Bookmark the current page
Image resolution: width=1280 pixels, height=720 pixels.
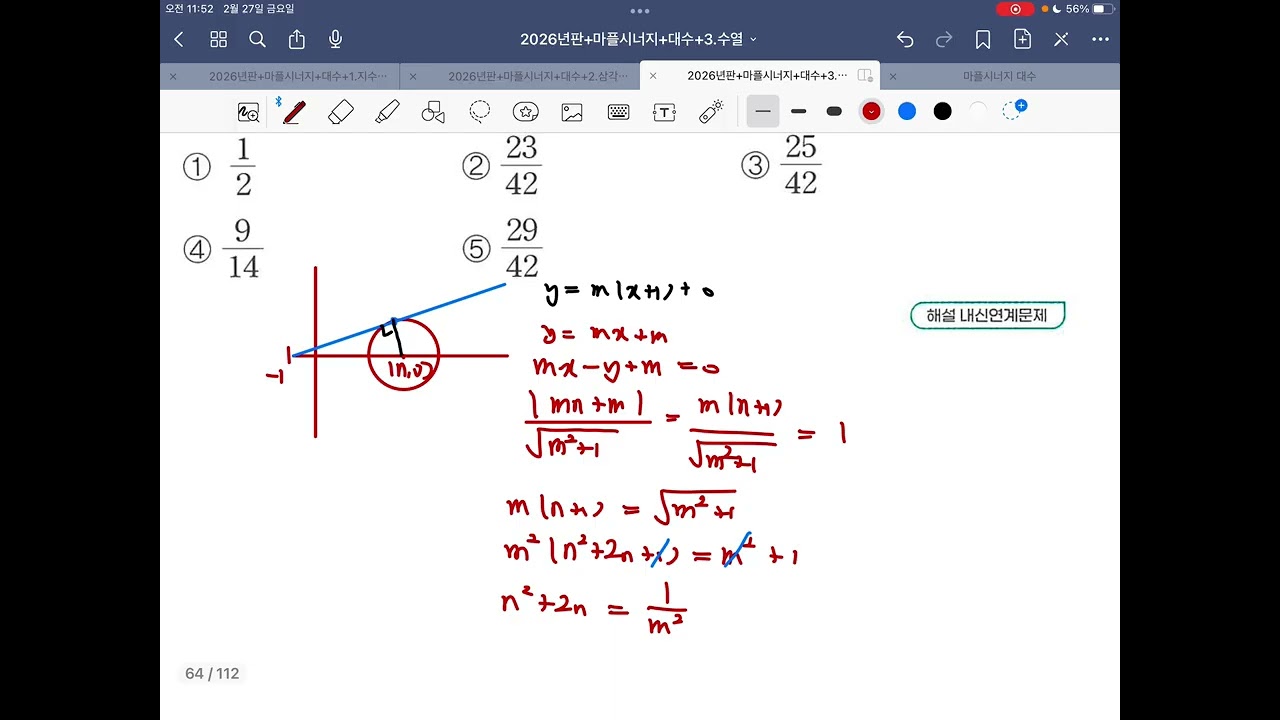(983, 39)
